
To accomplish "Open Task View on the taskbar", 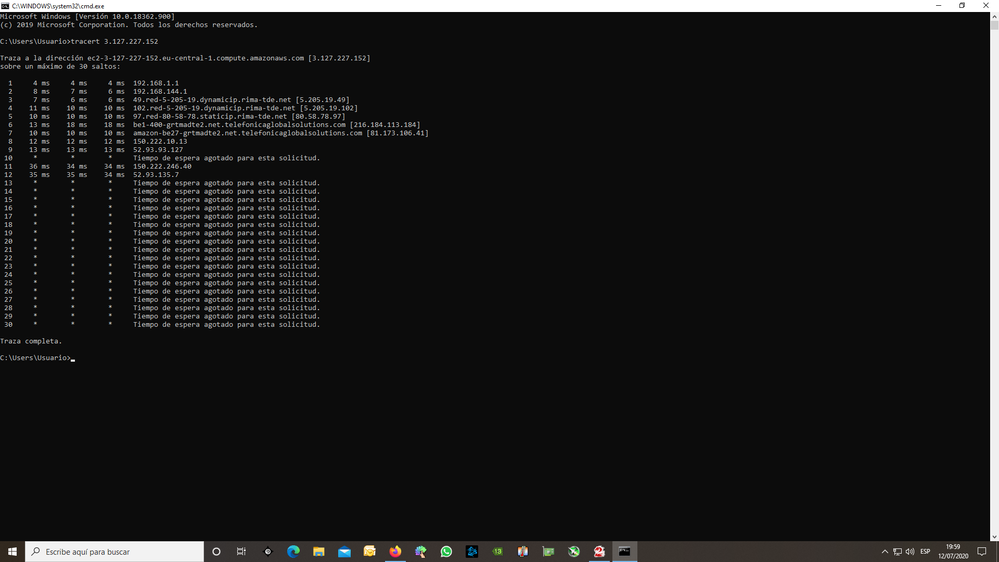I will (241, 551).
